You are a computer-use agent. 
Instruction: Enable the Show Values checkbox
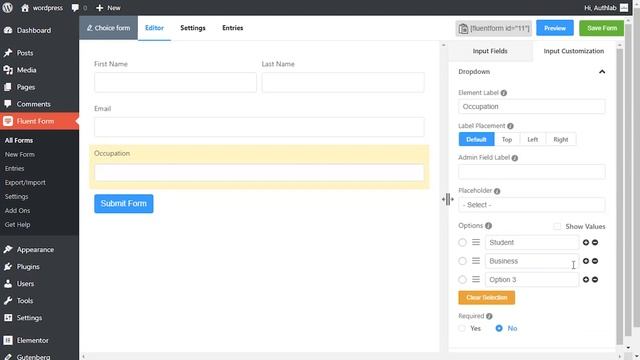tap(557, 226)
